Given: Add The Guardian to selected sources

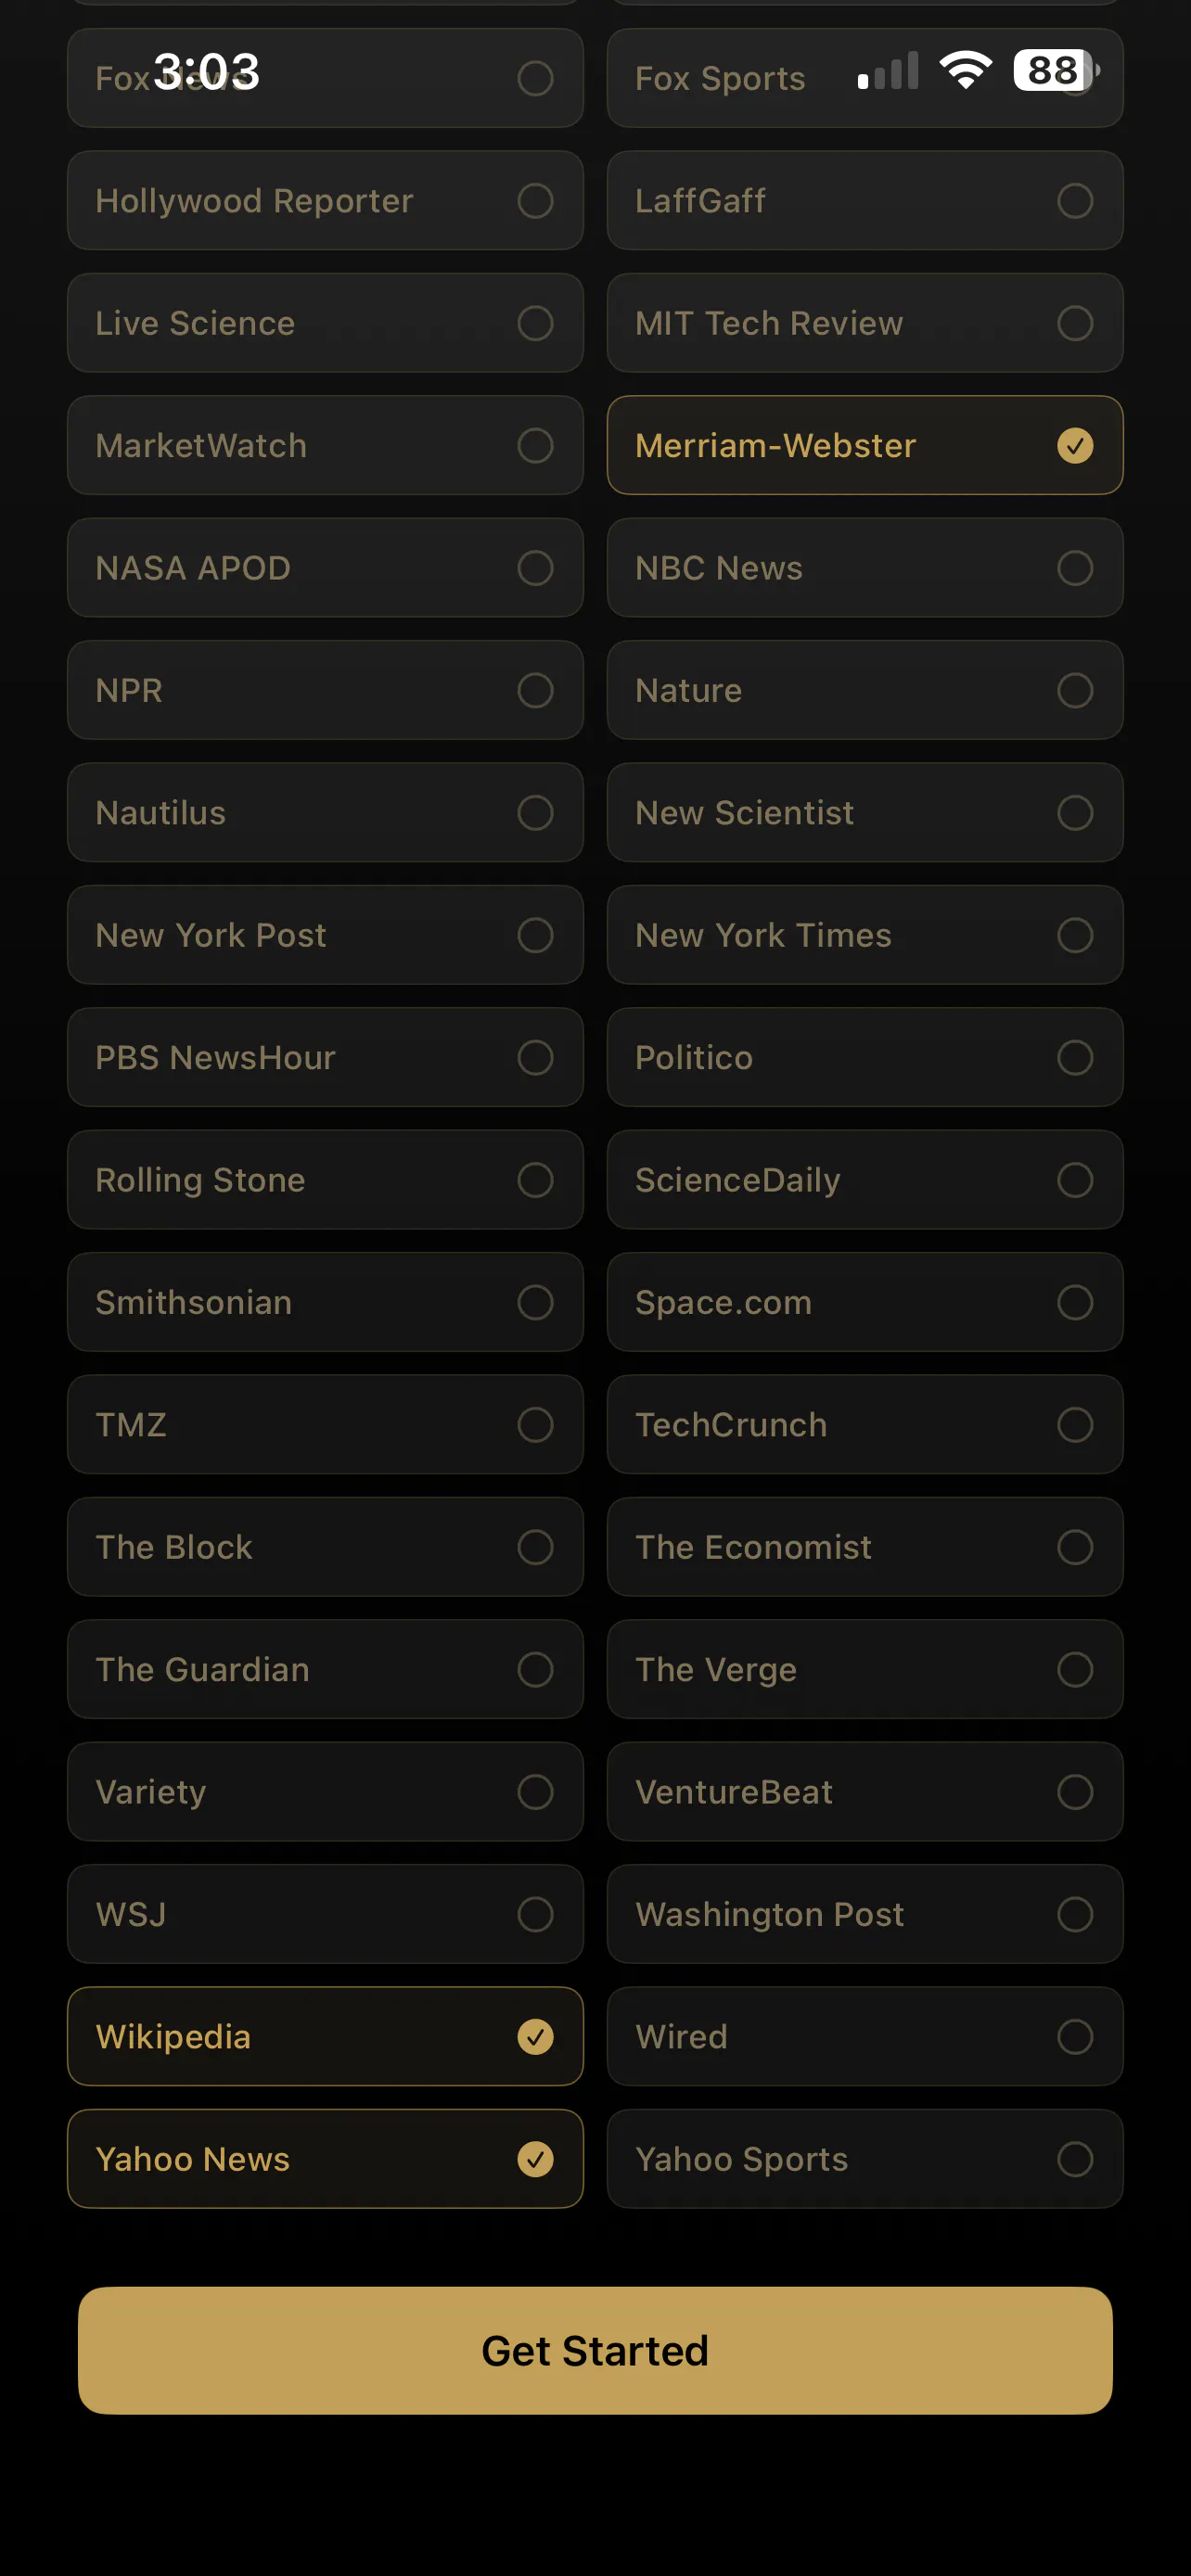Looking at the screenshot, I should point(325,1669).
